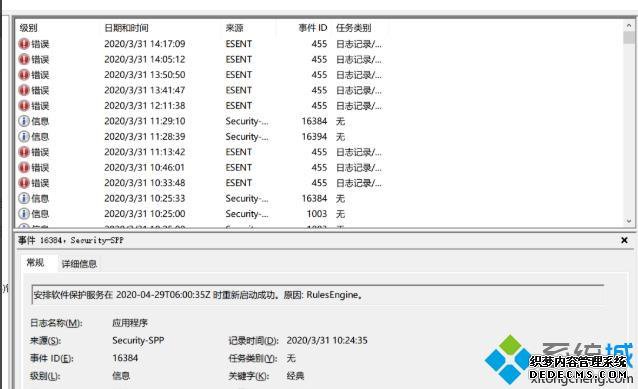638x389 pixels.
Task: Sort by 事件 ID column header
Action: click(312, 28)
